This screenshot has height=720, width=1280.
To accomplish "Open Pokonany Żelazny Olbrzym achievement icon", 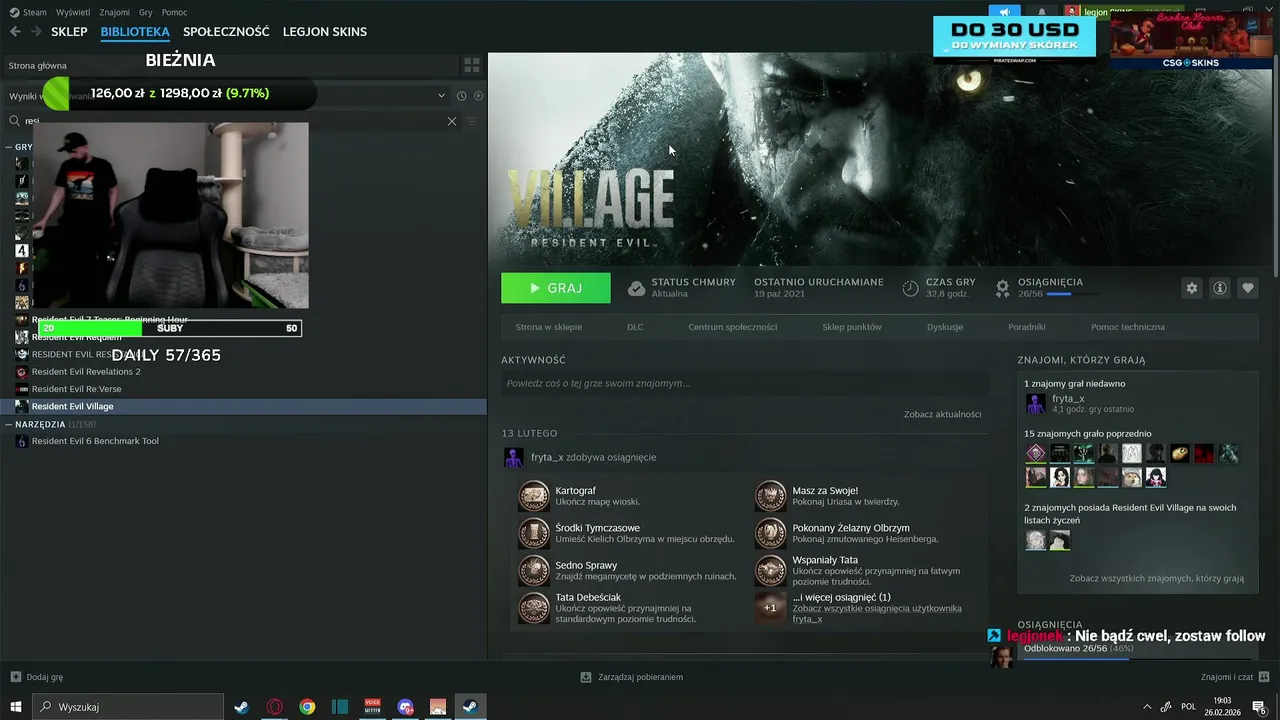I will [x=770, y=533].
